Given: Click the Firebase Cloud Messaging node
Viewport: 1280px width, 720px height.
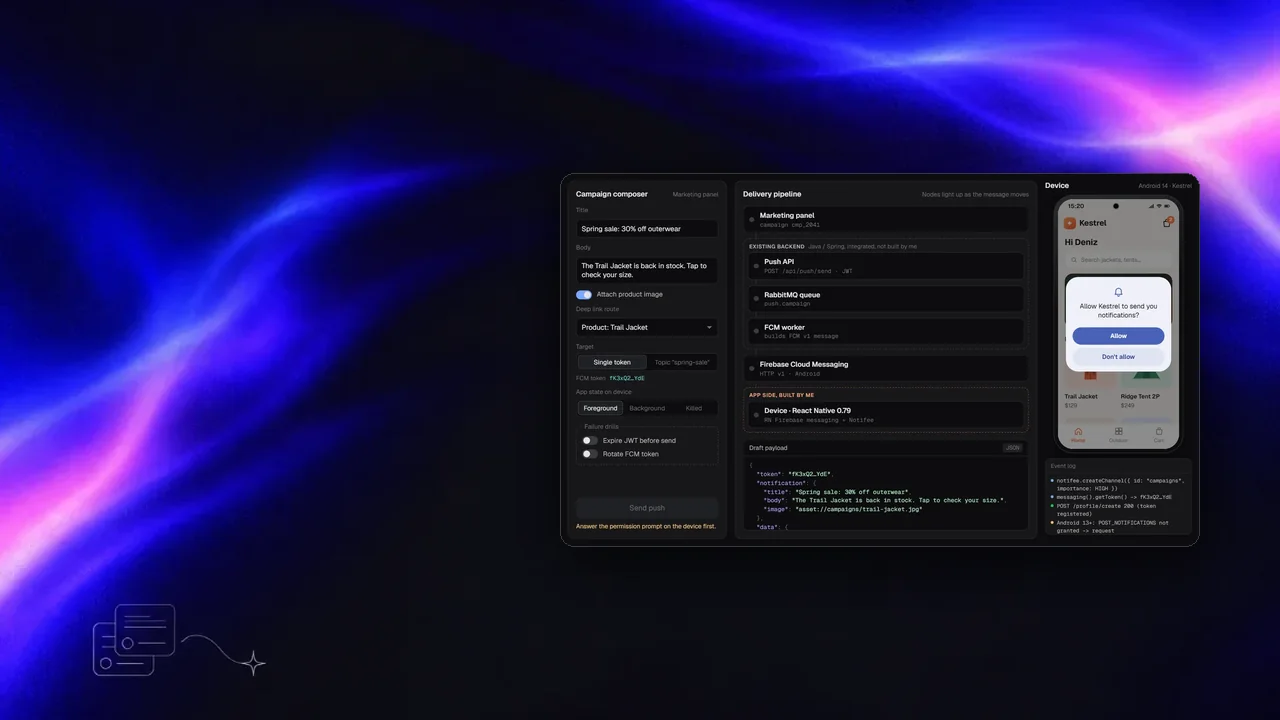Looking at the screenshot, I should tap(886, 368).
